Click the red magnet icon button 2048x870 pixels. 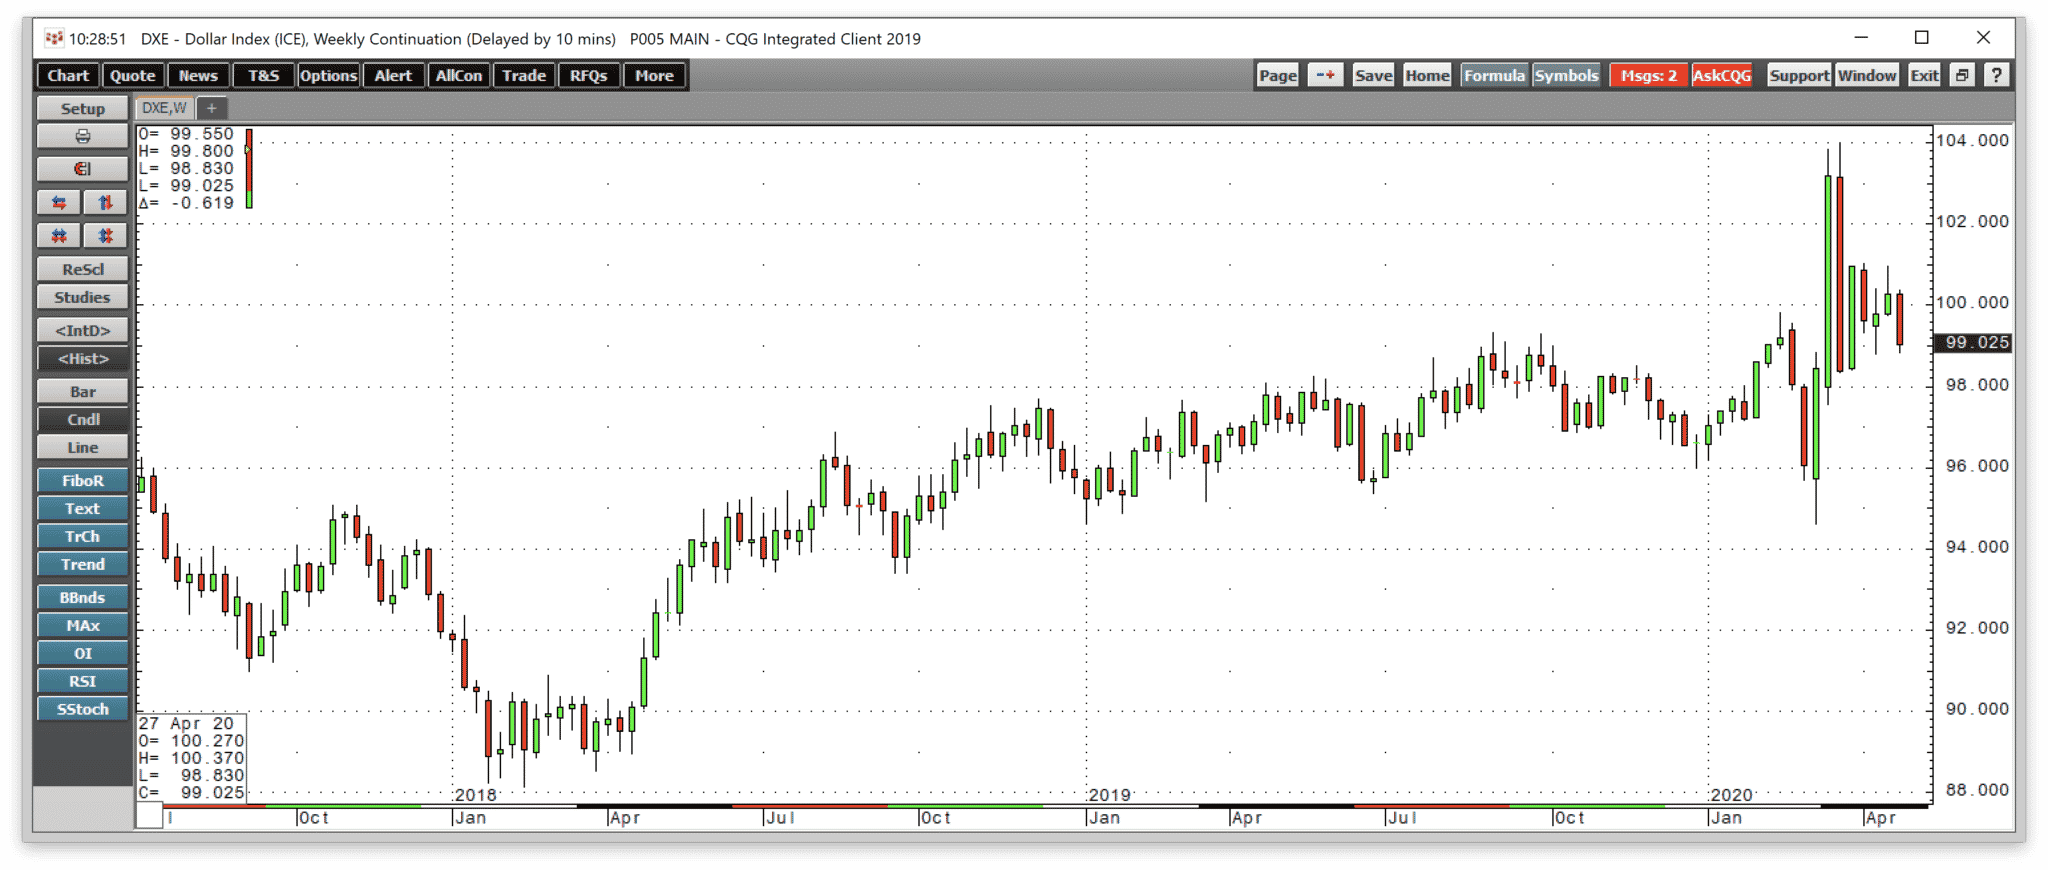(x=82, y=169)
